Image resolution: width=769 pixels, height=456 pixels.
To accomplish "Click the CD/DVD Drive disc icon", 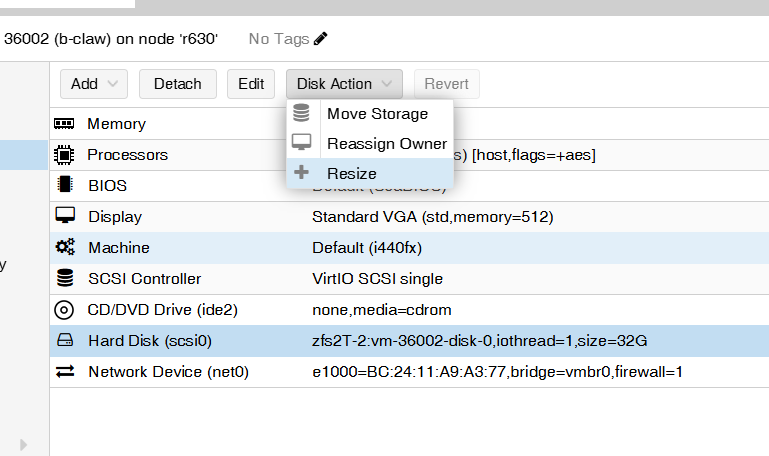I will pyautogui.click(x=65, y=310).
